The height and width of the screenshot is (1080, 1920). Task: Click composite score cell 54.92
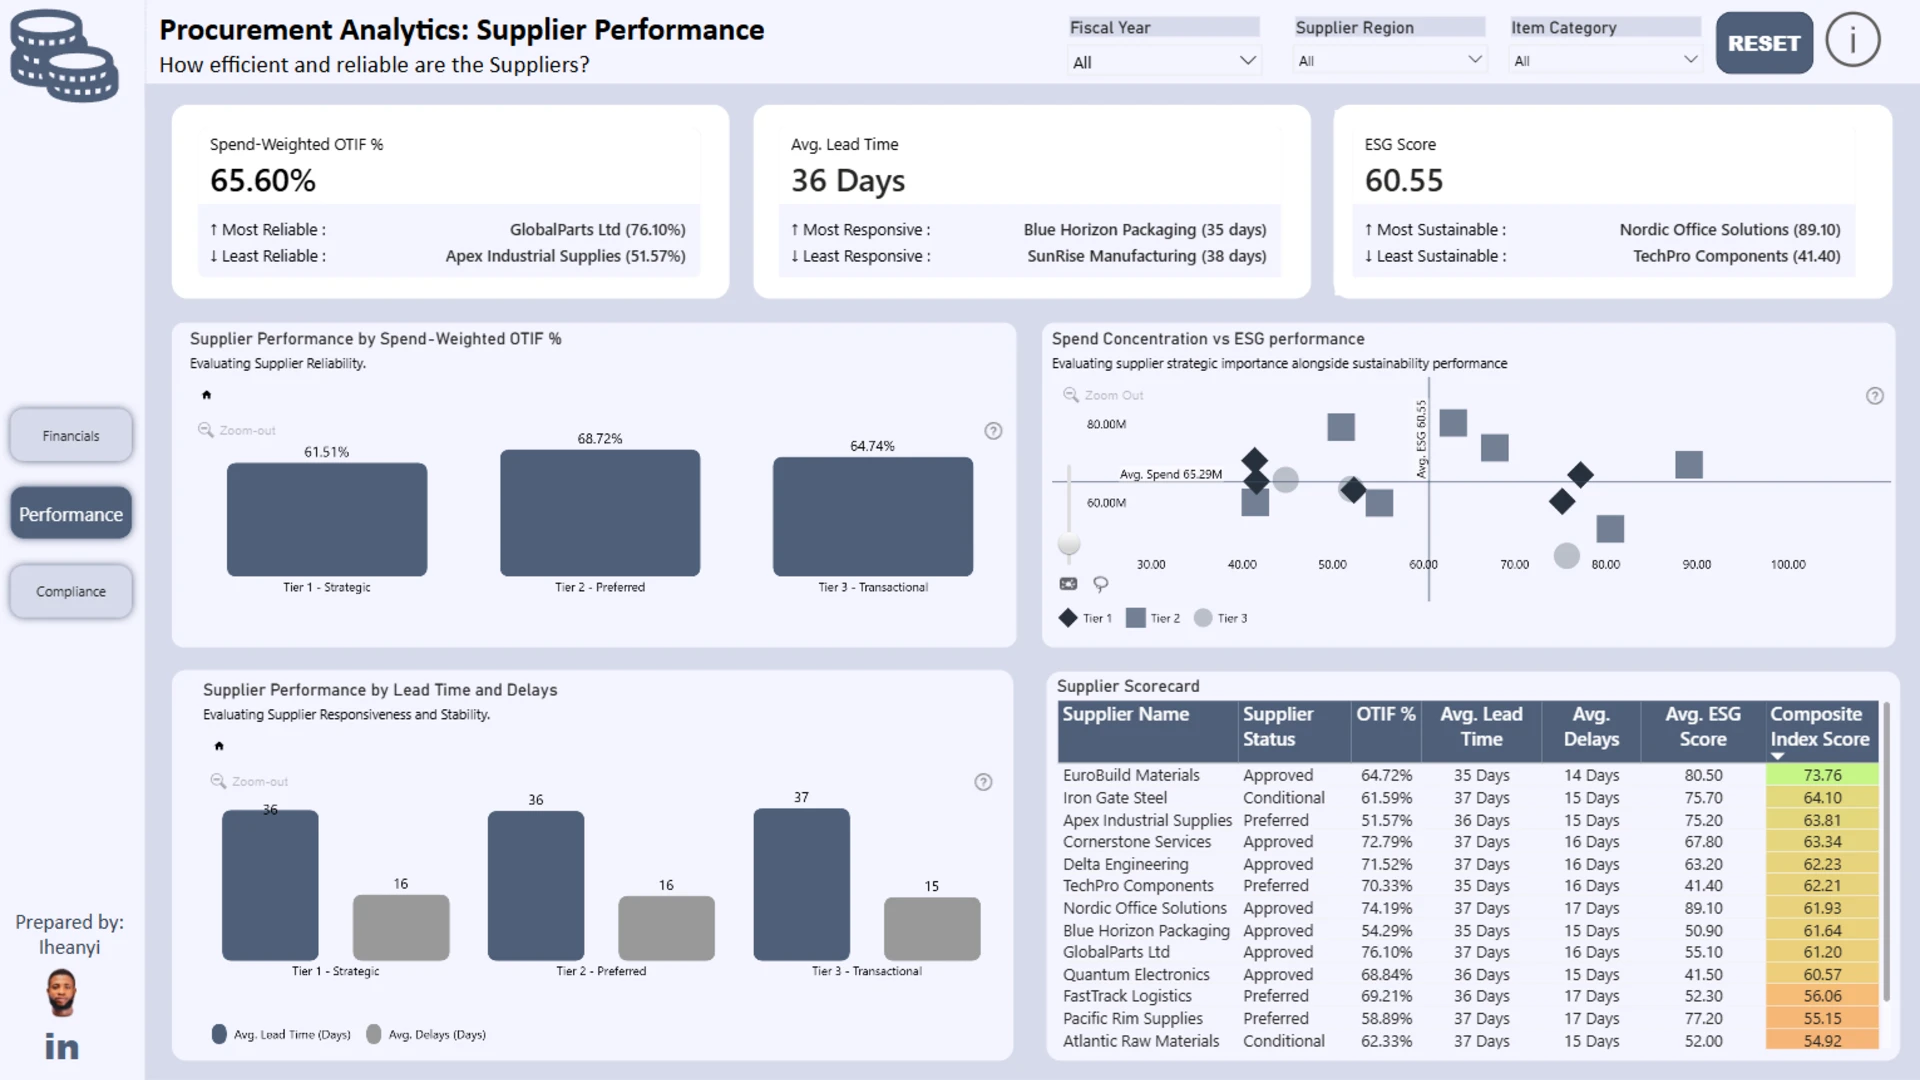tap(1822, 1041)
